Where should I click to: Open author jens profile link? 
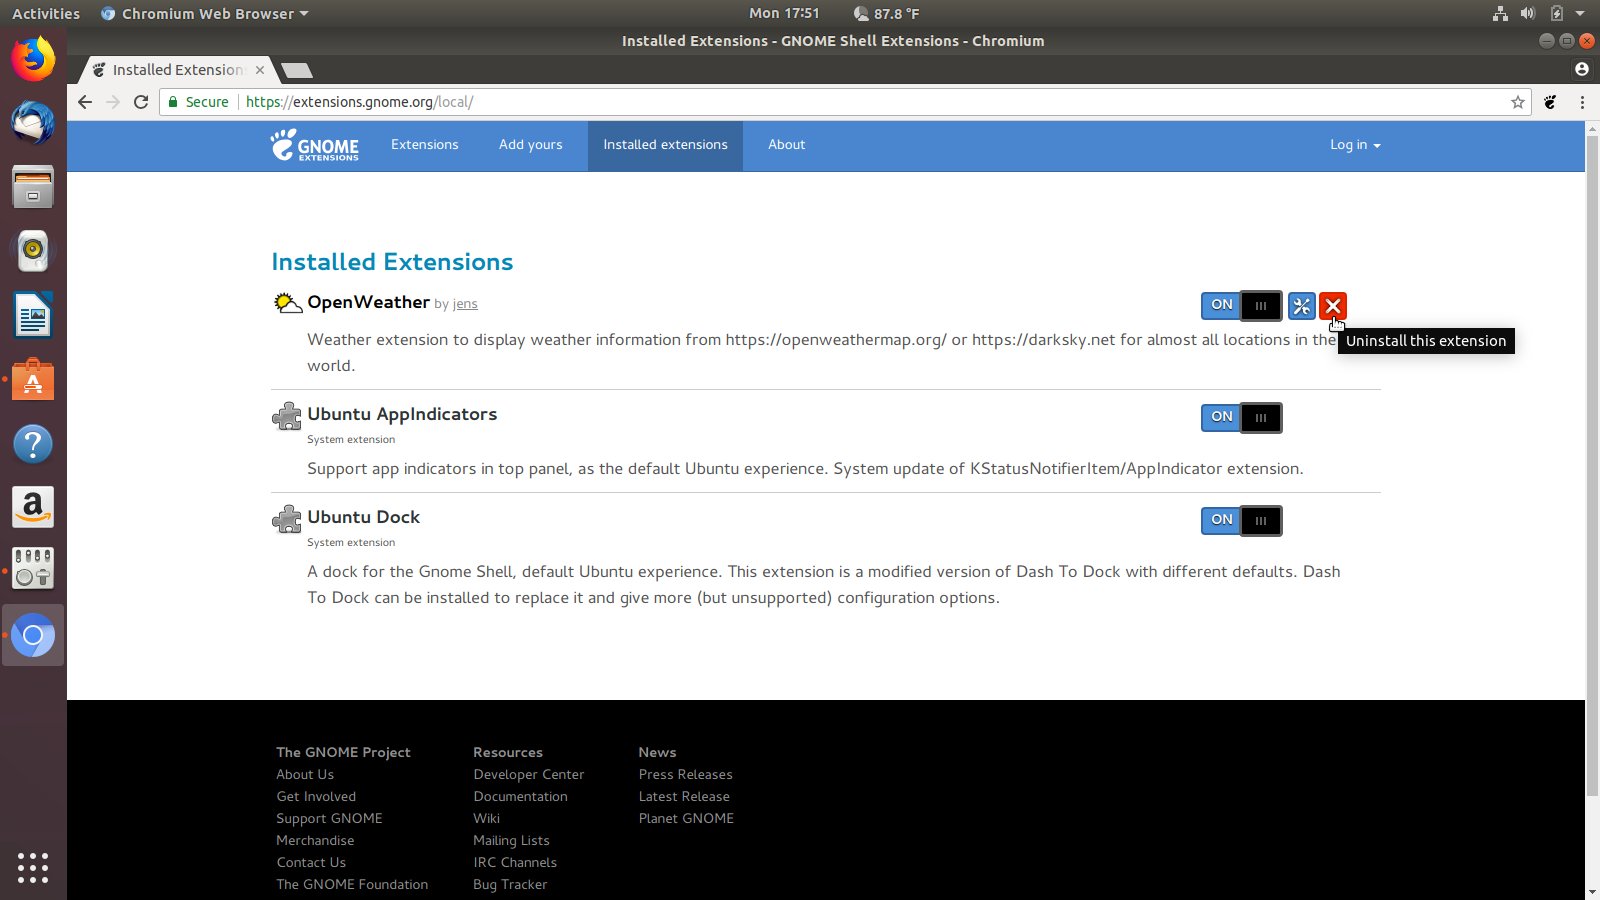pyautogui.click(x=465, y=304)
